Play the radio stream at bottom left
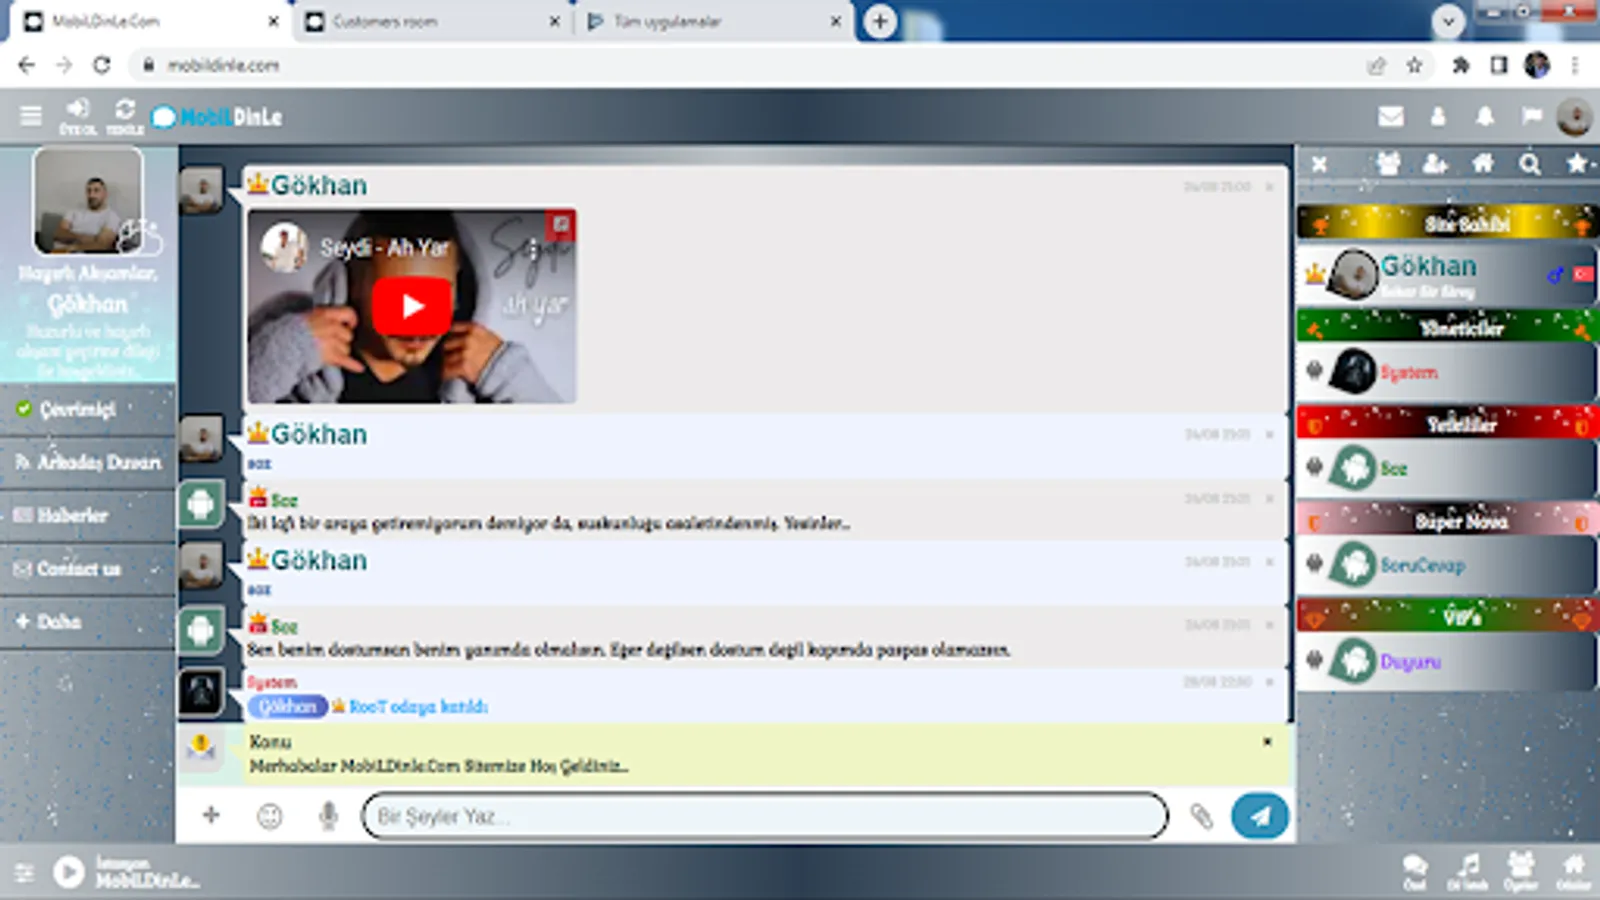1600x900 pixels. tap(69, 872)
